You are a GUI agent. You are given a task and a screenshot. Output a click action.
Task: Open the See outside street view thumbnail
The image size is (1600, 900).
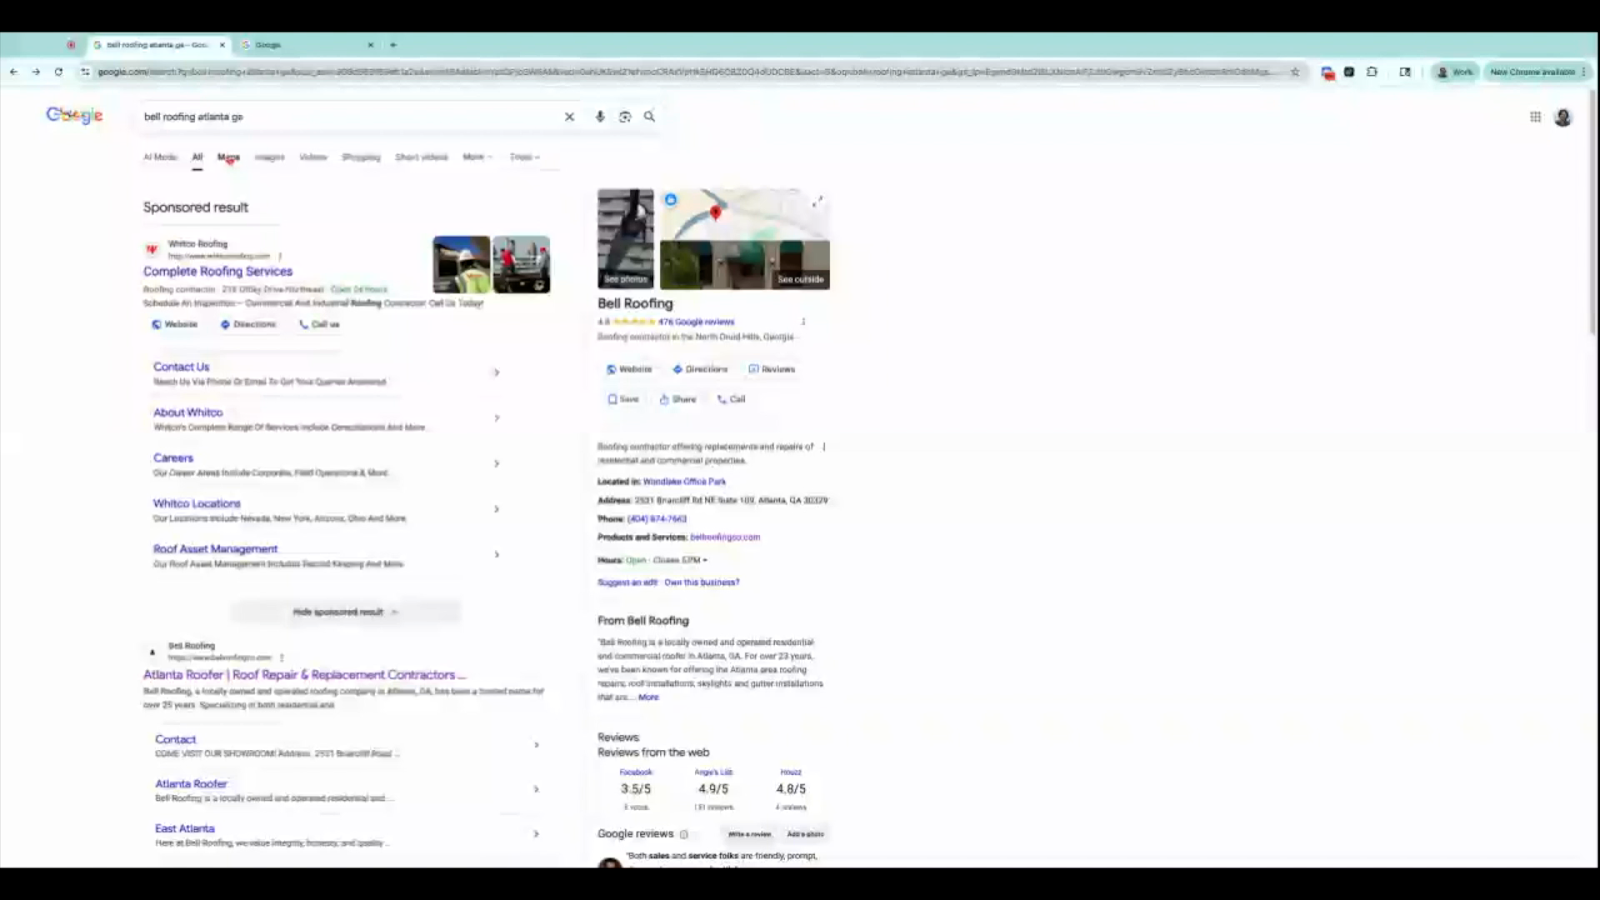click(x=745, y=265)
